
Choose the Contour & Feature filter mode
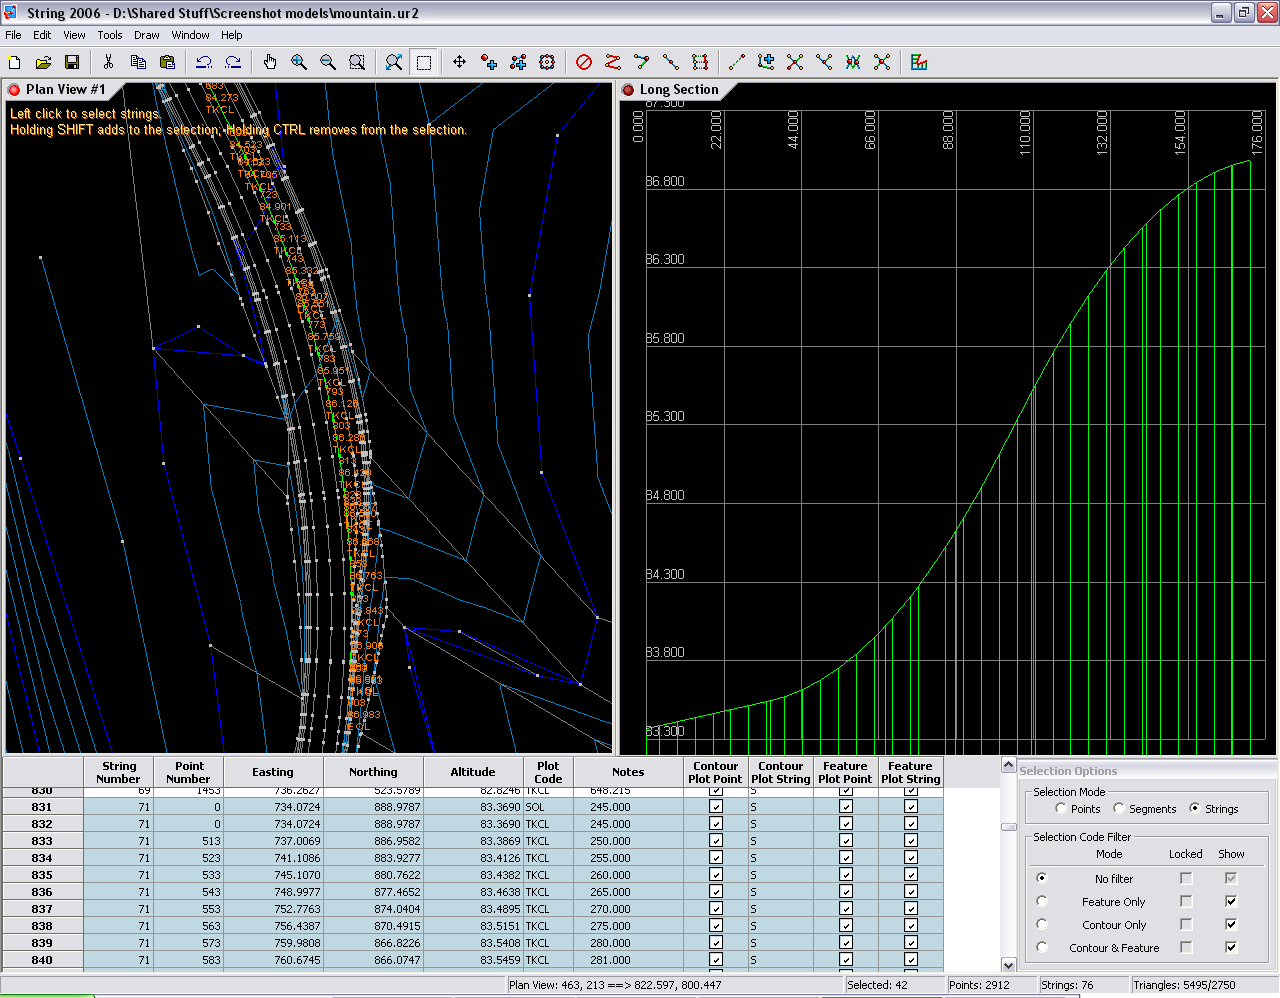pos(1042,947)
